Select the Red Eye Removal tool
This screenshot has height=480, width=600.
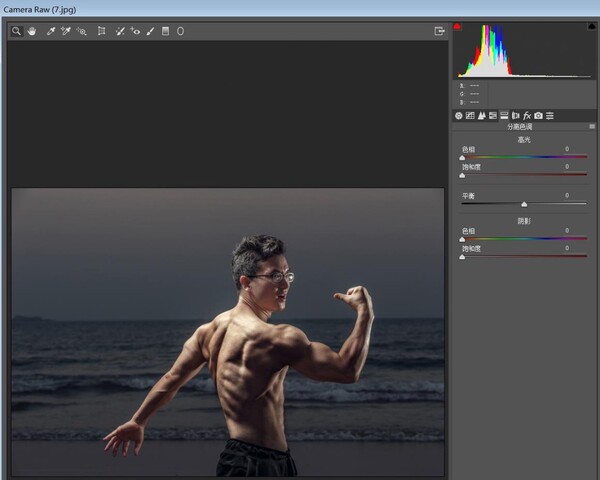pyautogui.click(x=135, y=31)
